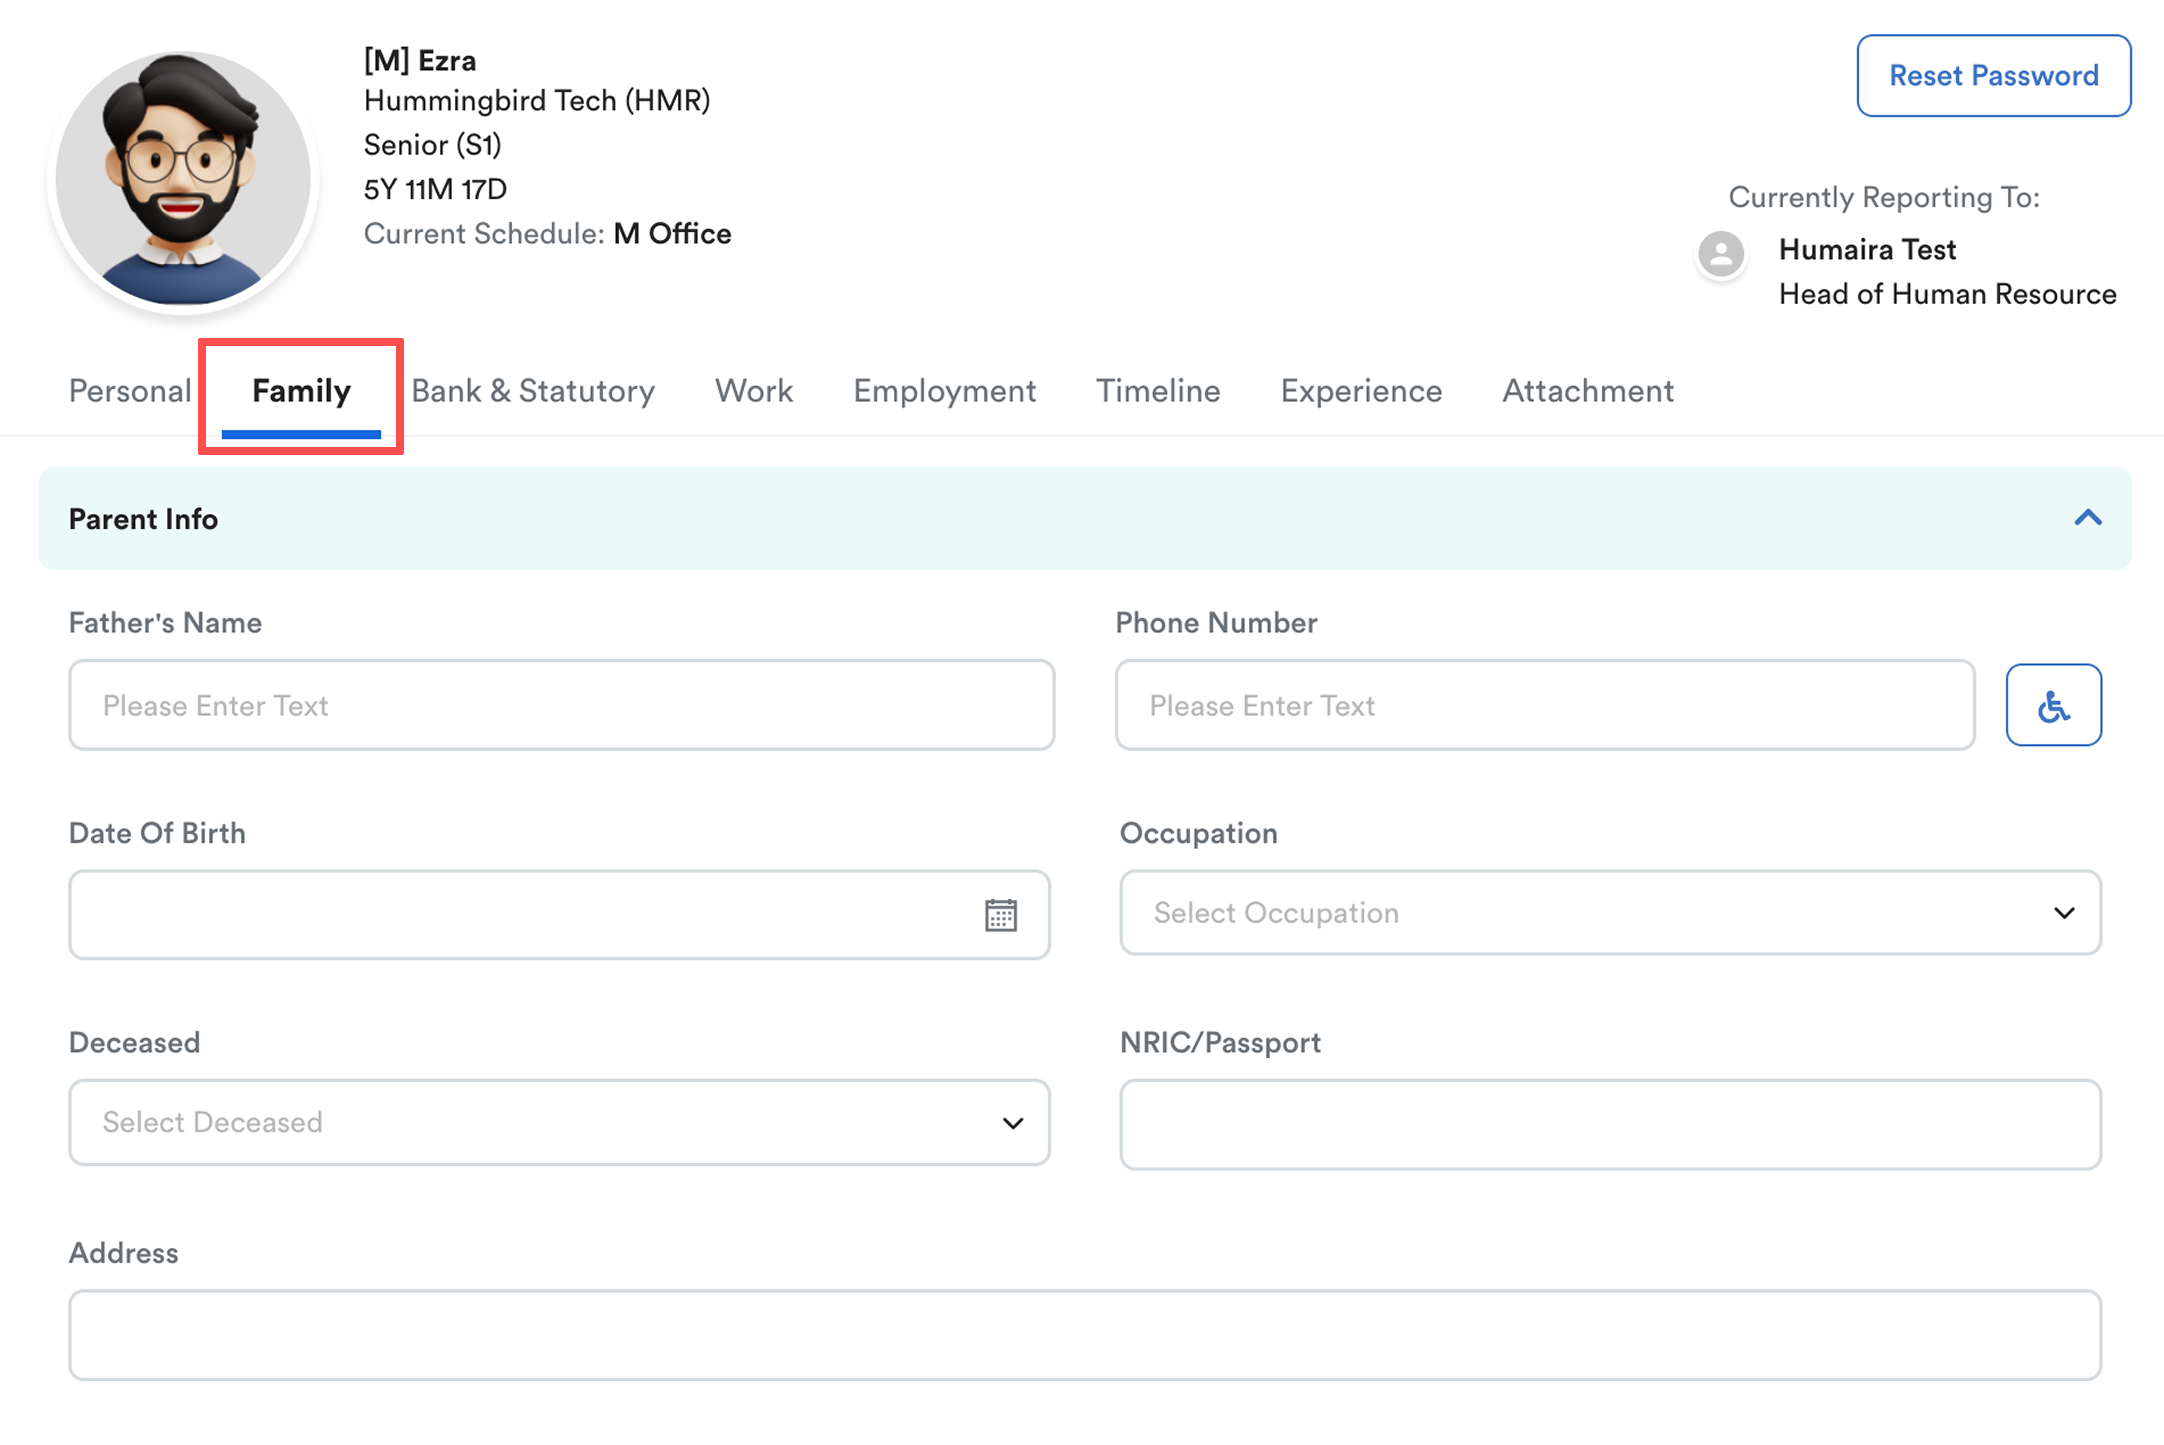This screenshot has height=1445, width=2164.
Task: Collapse the Parent Info section chevron
Action: click(2087, 518)
